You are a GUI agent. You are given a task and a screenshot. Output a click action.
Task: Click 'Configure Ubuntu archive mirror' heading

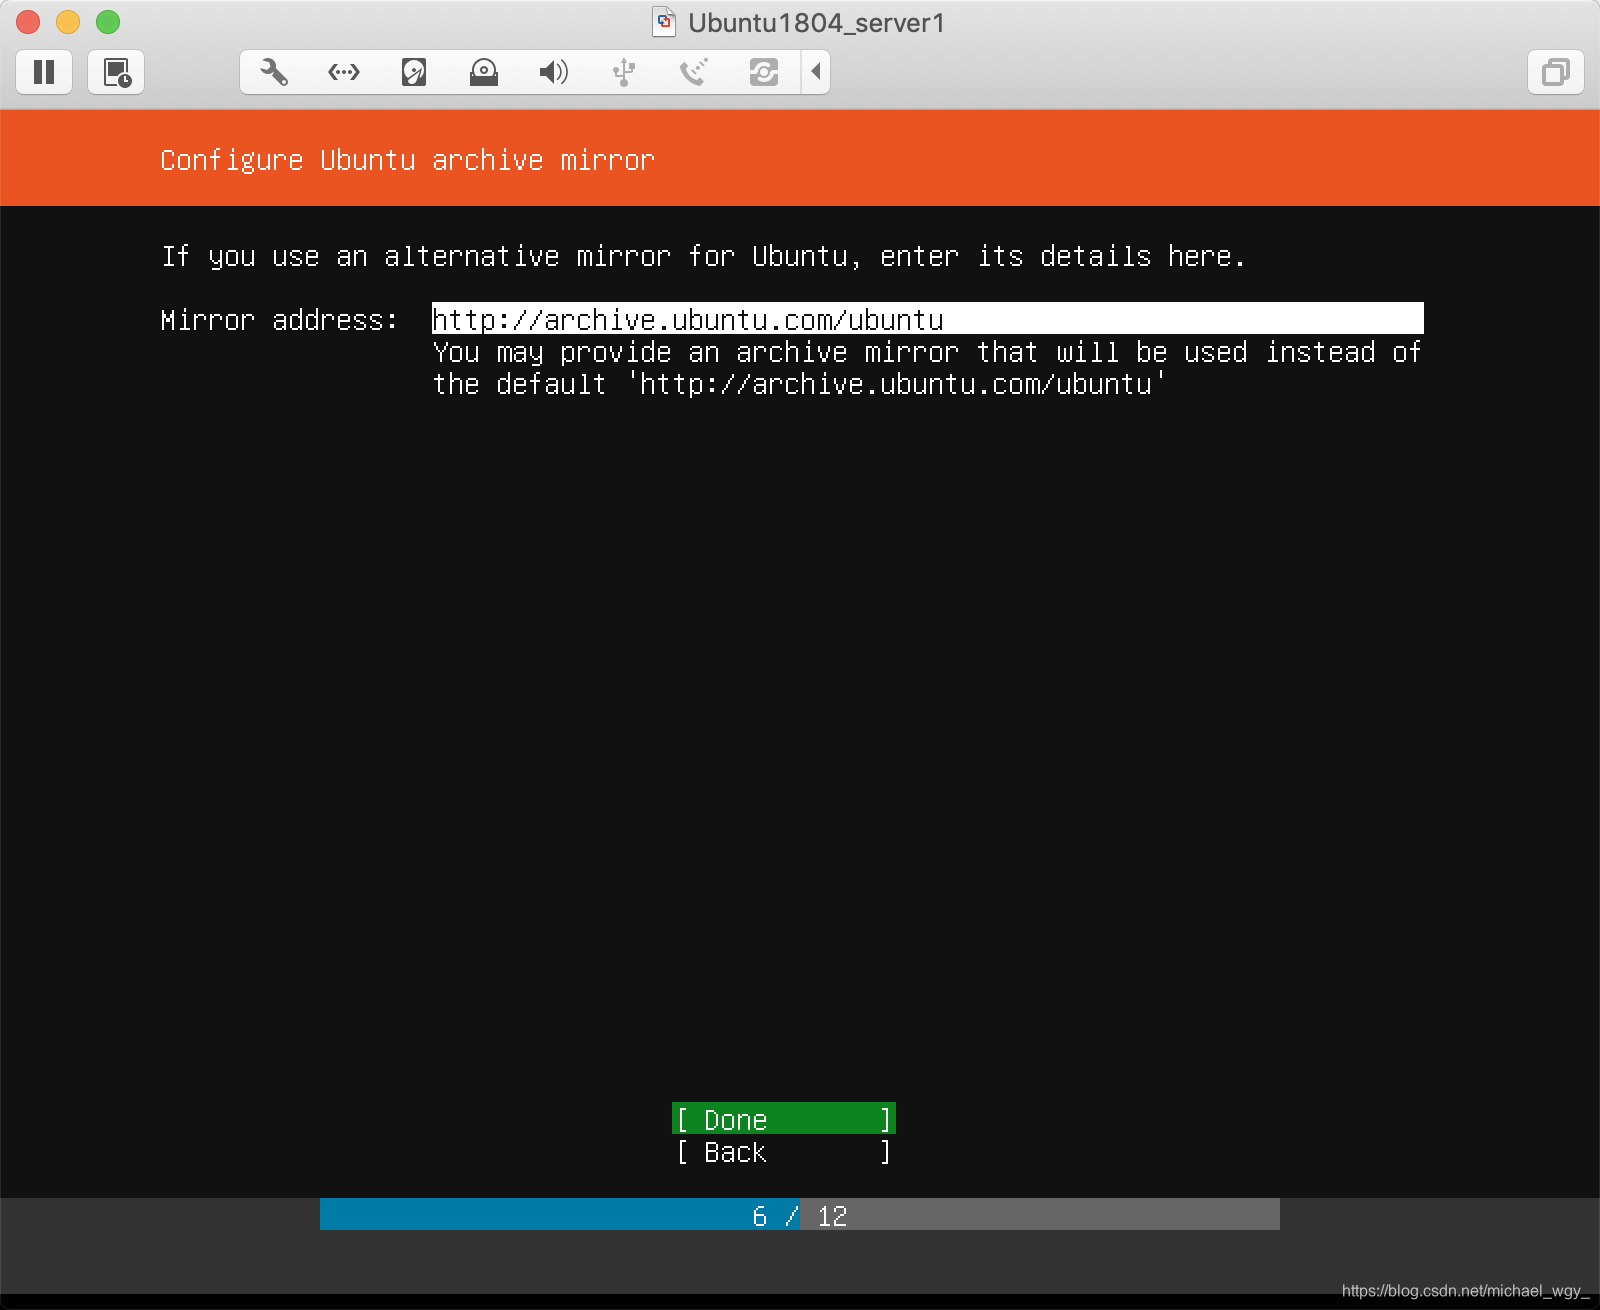coord(408,160)
